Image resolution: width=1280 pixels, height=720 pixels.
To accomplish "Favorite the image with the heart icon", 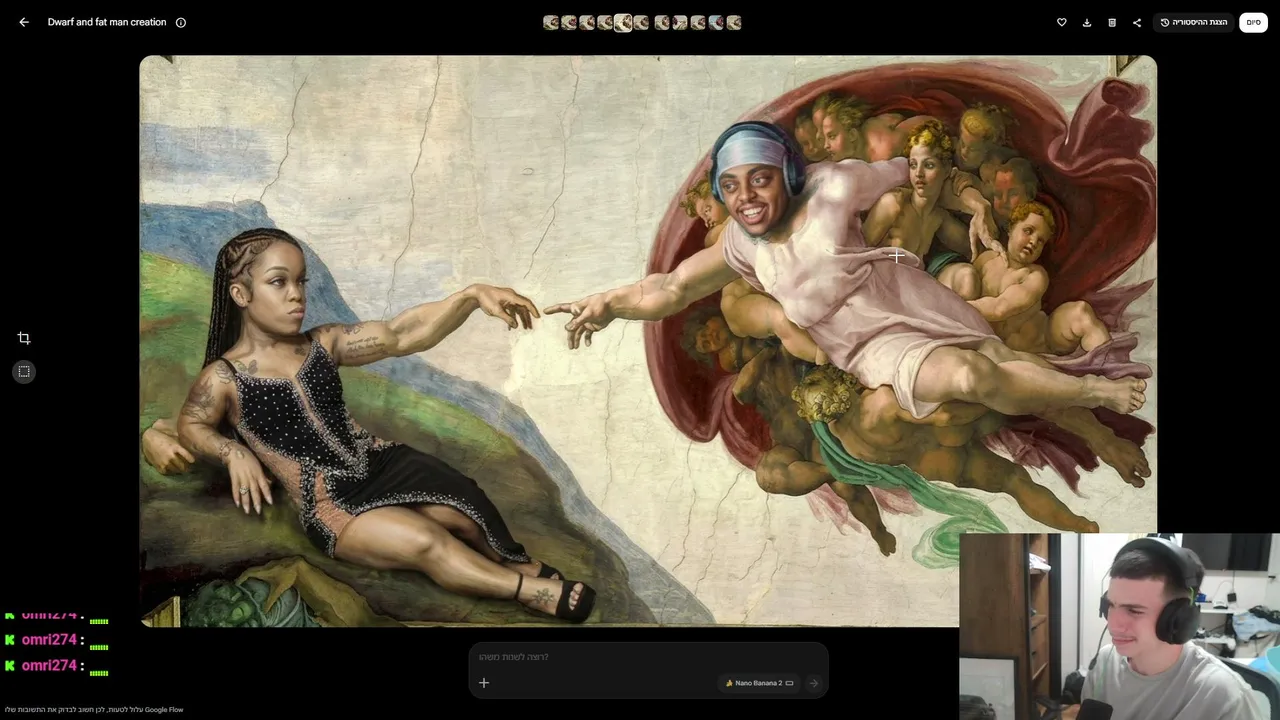I will click(1062, 22).
